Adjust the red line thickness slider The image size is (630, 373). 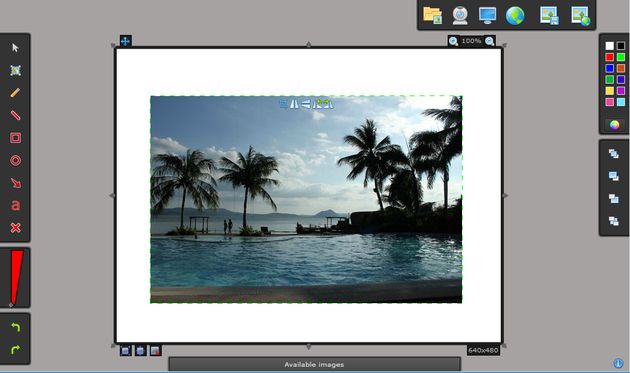pos(15,277)
